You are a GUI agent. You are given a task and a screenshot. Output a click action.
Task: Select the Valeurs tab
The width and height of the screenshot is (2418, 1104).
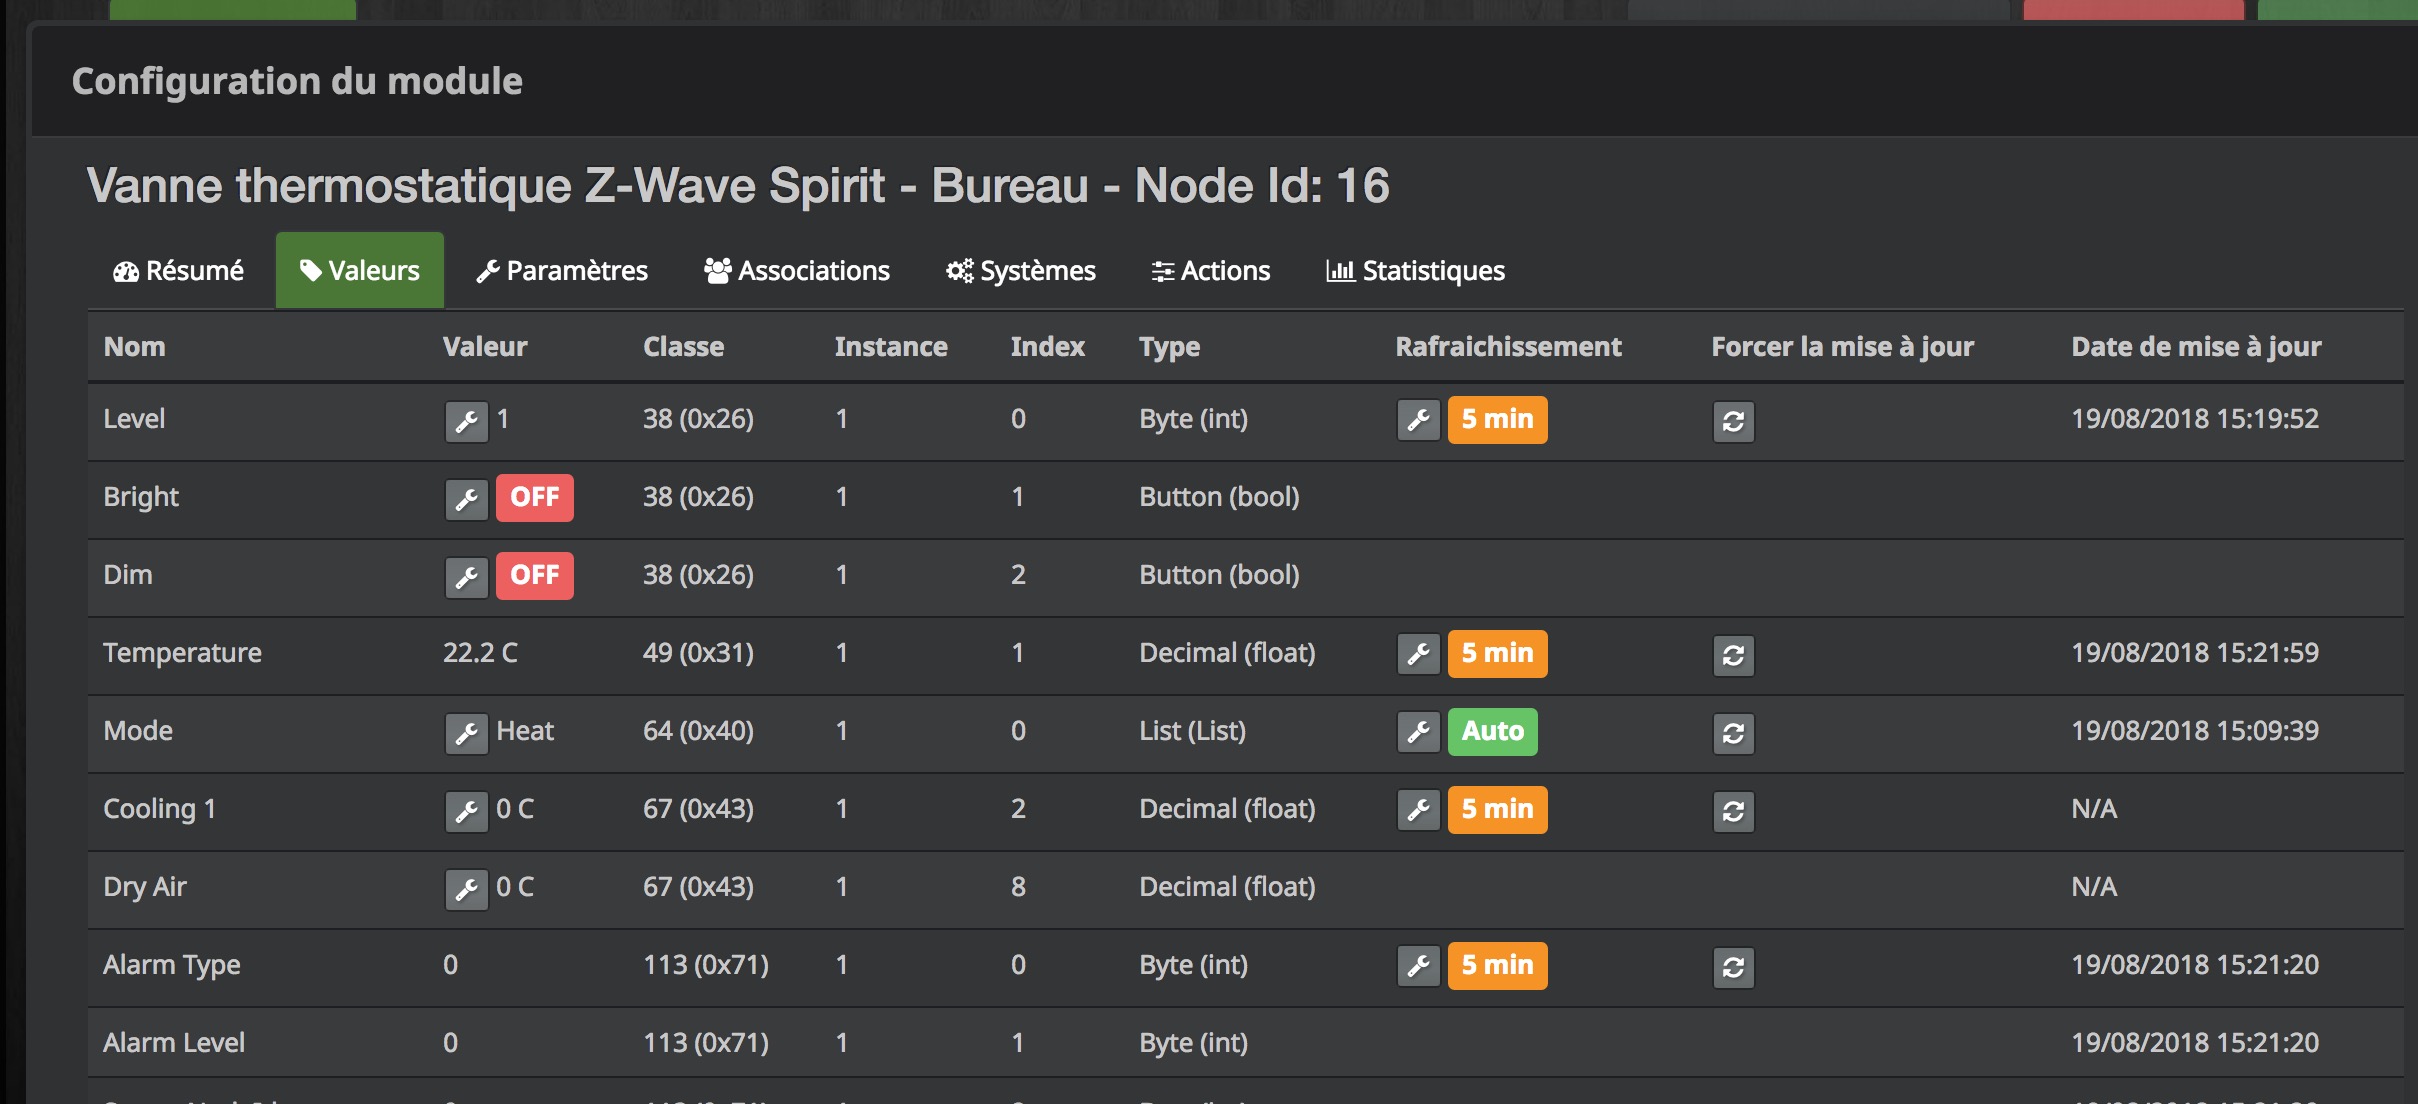pos(360,271)
